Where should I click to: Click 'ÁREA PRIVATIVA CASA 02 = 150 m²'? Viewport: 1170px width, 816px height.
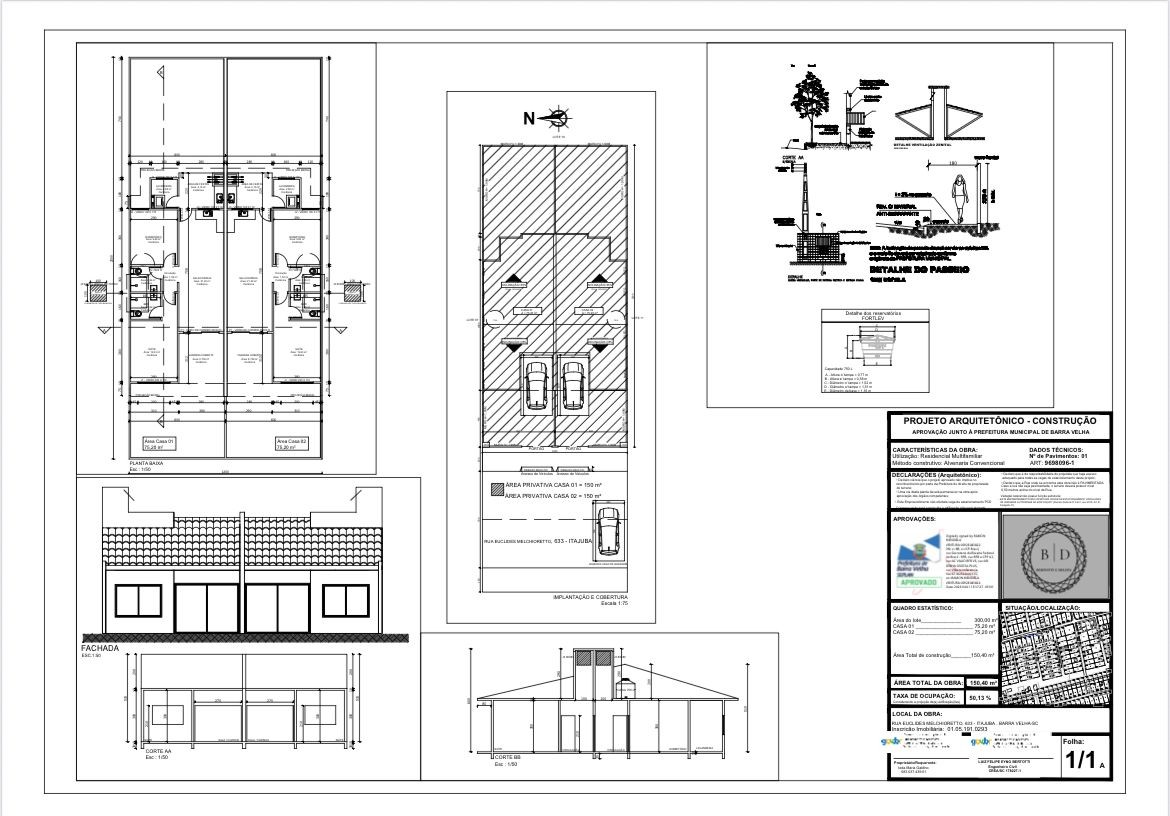tap(554, 495)
